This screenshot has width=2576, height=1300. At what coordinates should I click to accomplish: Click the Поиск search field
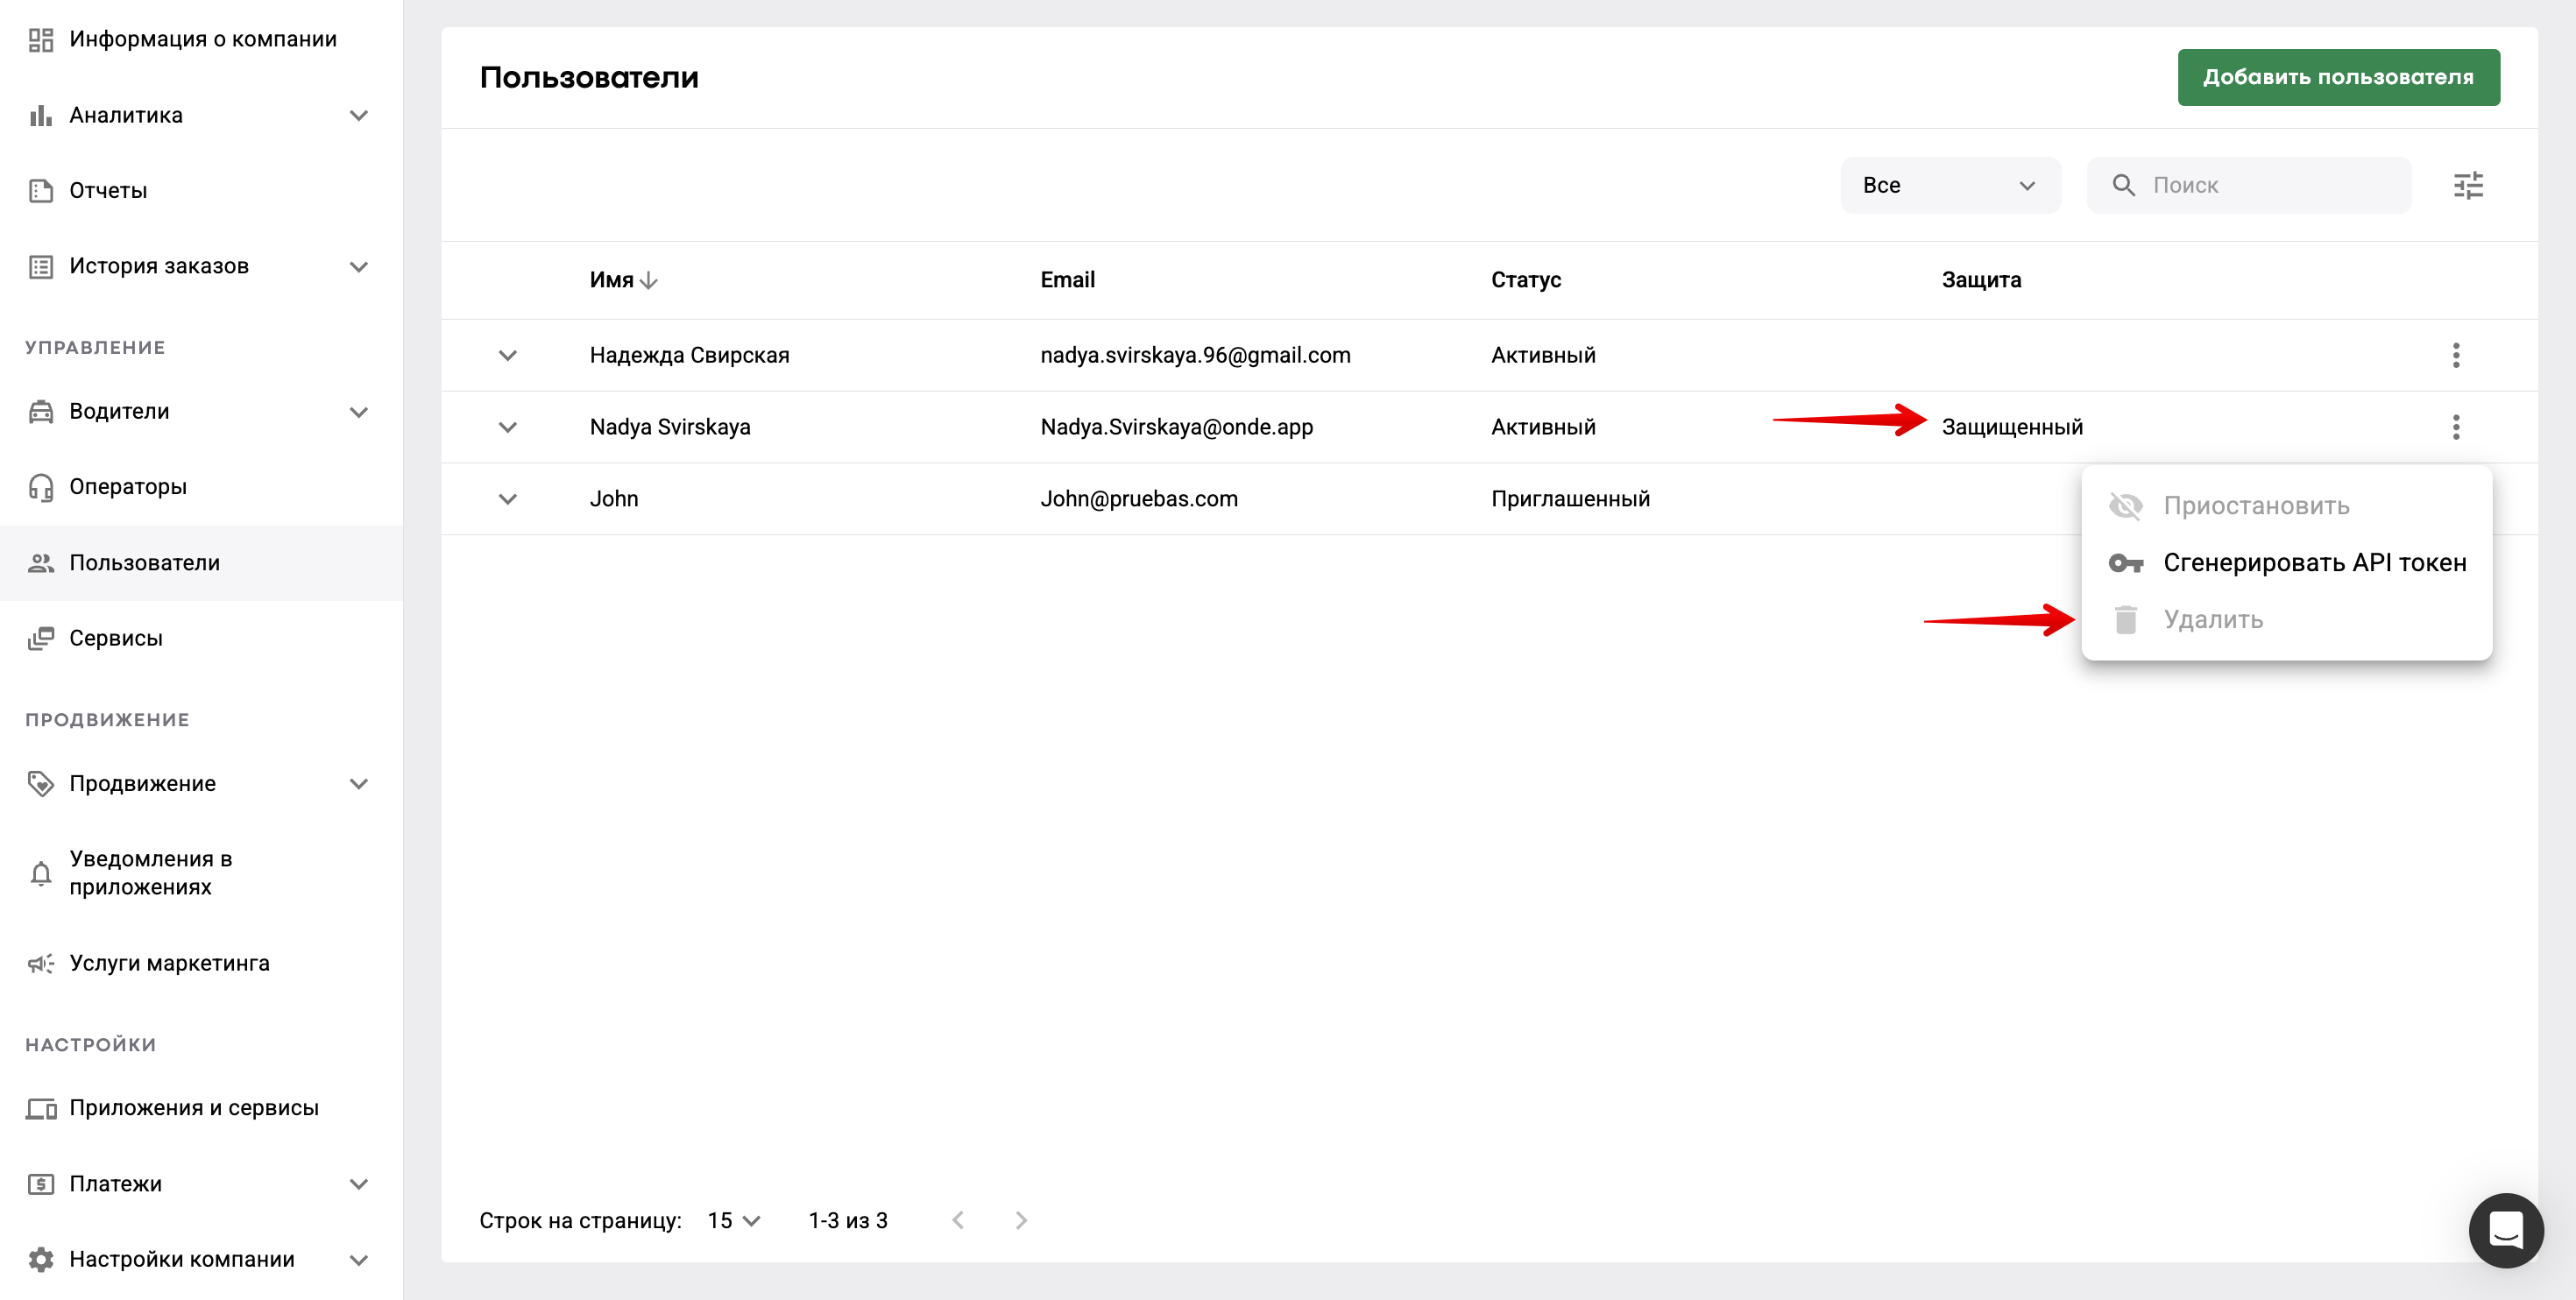2270,185
